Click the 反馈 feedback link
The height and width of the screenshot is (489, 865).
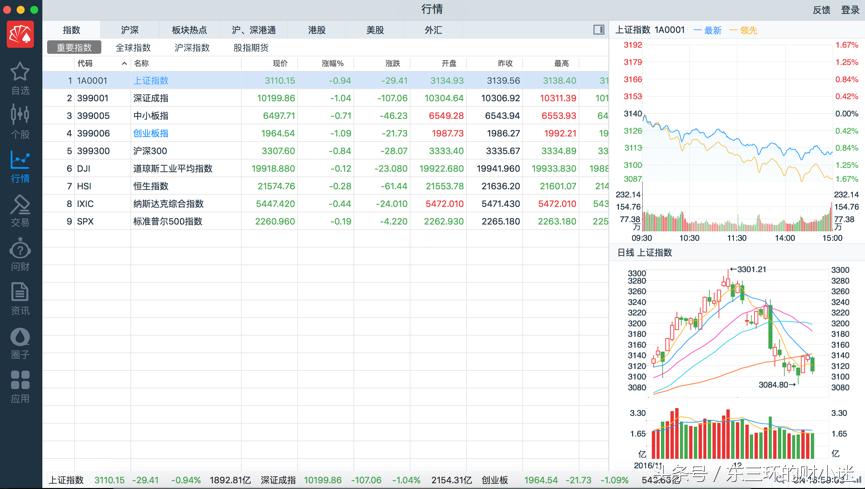point(821,10)
